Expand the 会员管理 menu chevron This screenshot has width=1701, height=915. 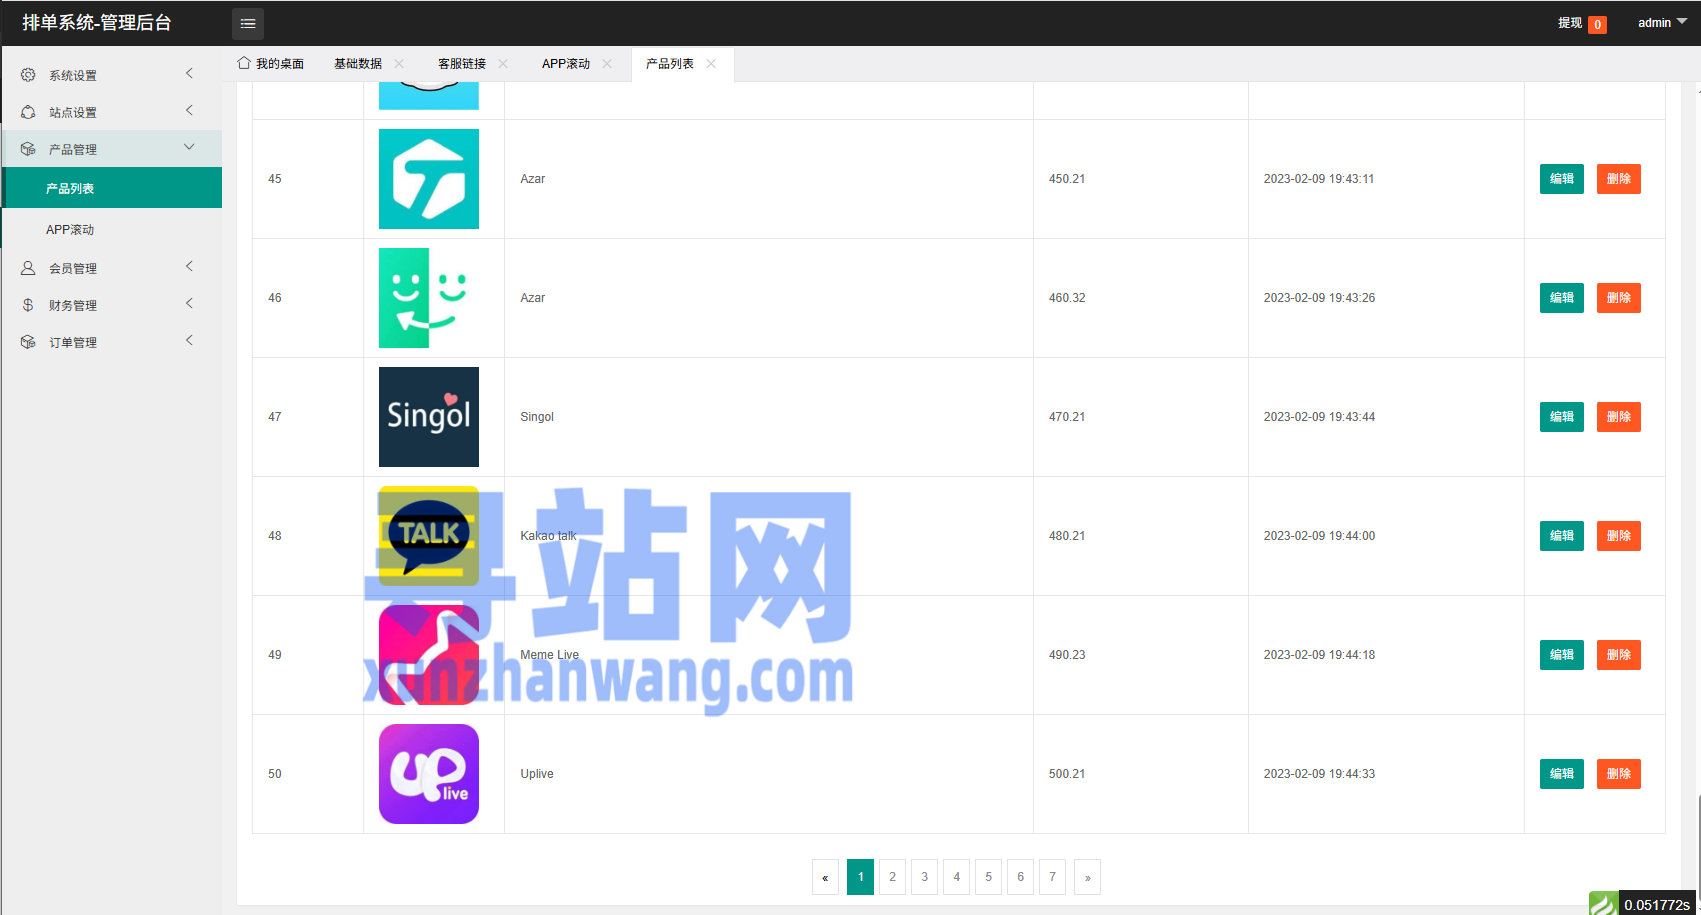click(189, 267)
